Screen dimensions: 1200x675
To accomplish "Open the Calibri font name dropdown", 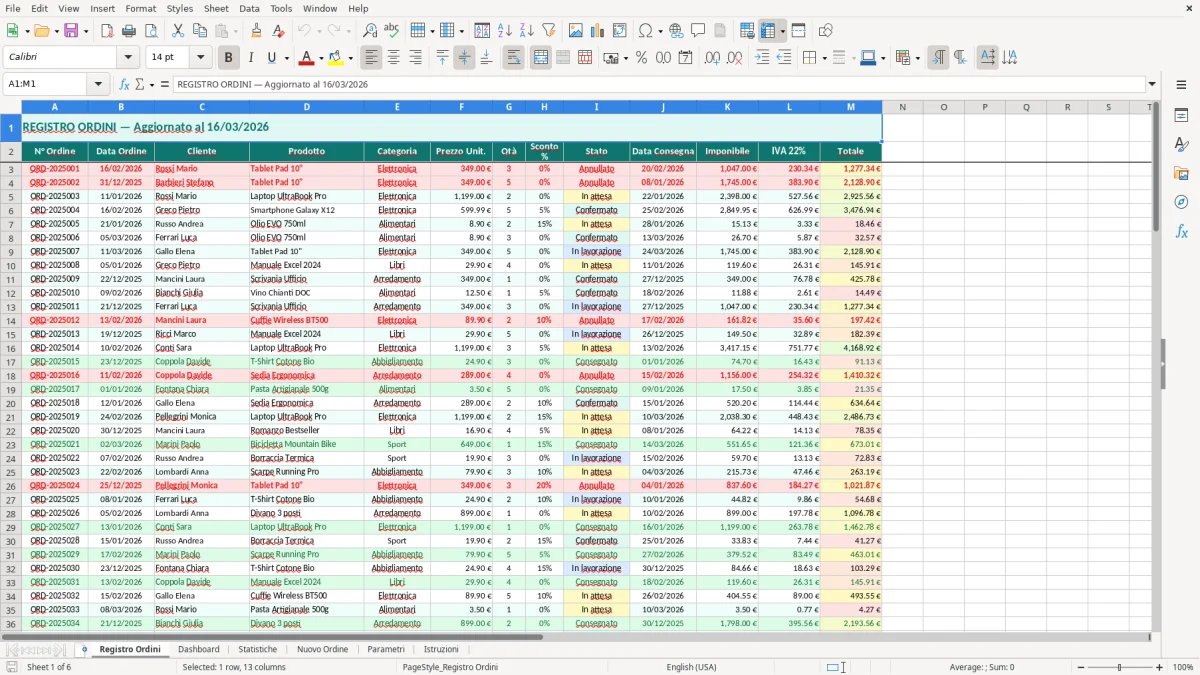I will (x=128, y=58).
